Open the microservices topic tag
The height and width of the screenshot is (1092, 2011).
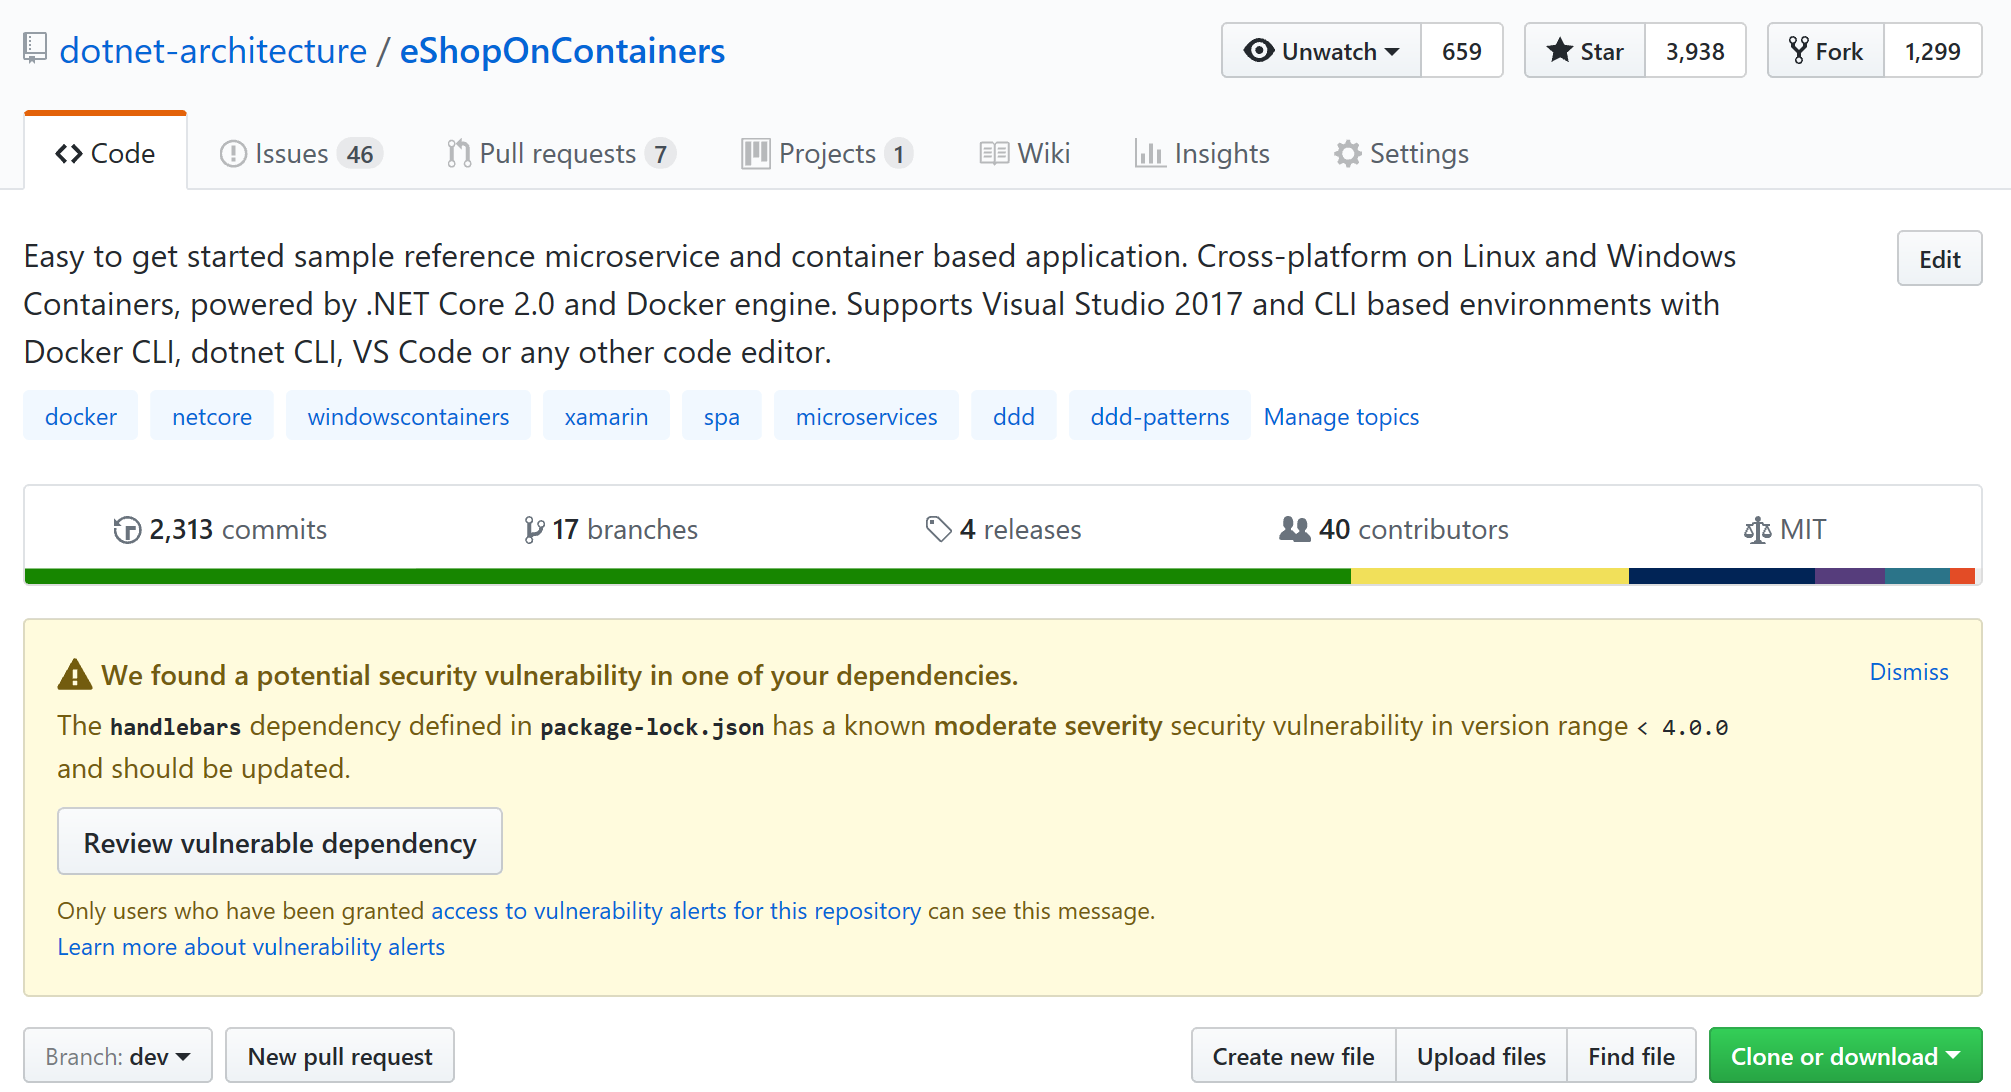pyautogui.click(x=866, y=416)
